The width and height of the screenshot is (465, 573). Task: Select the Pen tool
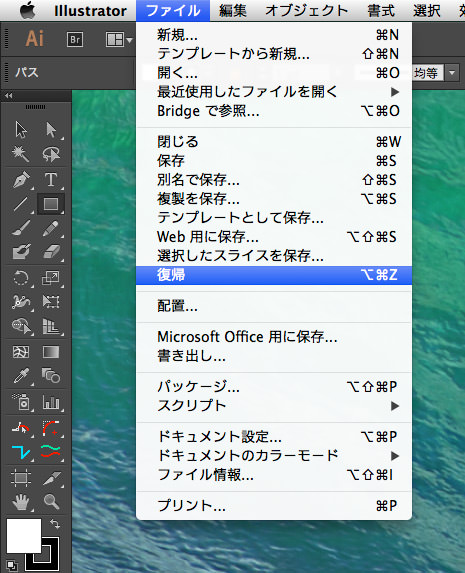[21, 180]
